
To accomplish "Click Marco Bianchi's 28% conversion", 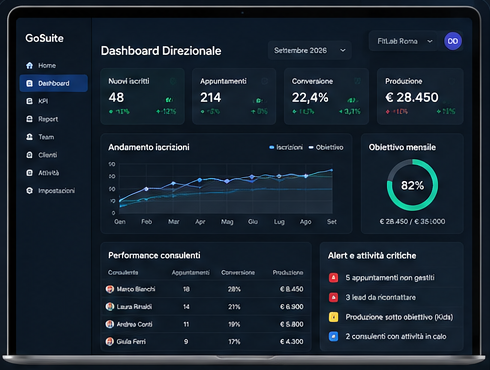I will tap(234, 289).
